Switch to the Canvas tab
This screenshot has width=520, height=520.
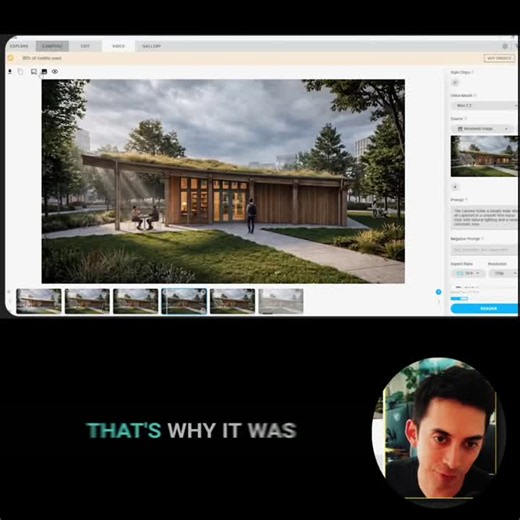pos(52,46)
